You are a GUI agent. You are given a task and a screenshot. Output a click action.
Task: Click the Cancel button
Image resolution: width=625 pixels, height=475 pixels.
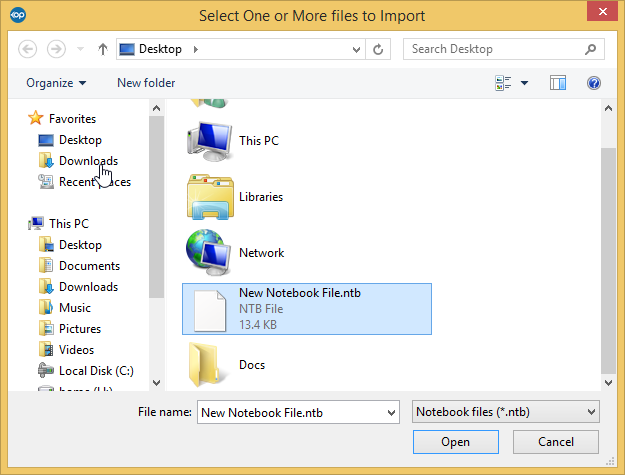pos(556,442)
